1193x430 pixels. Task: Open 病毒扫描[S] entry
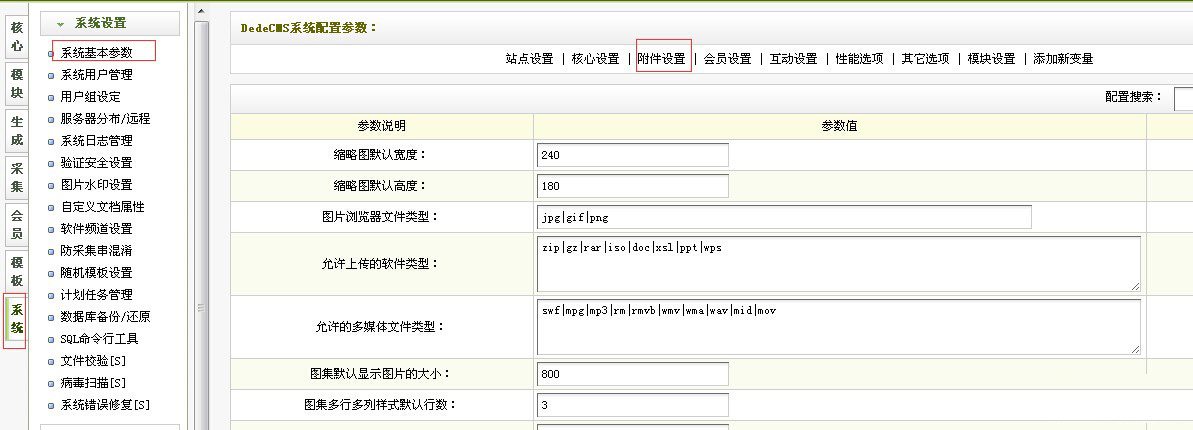point(93,383)
